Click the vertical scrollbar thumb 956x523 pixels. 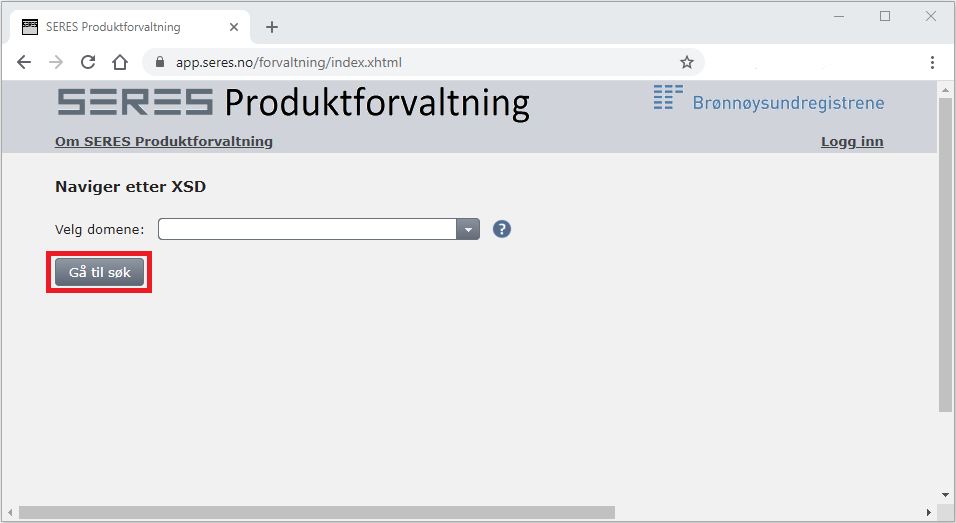pos(946,255)
